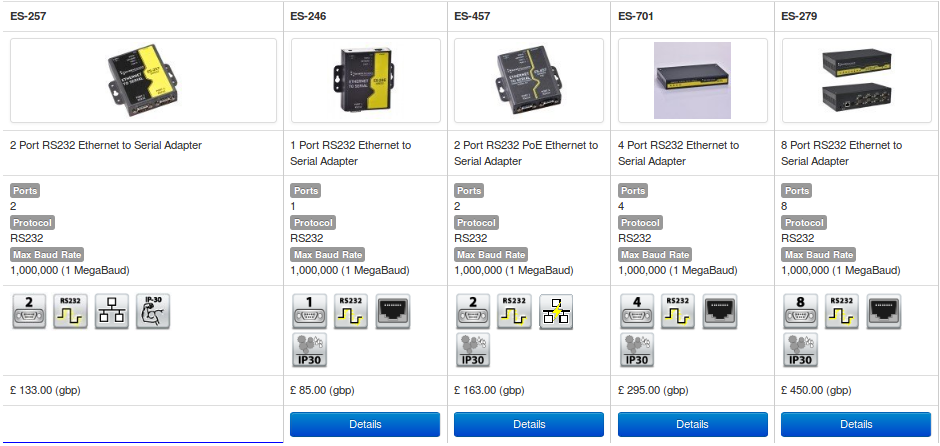Open the ES-257 product image
940x446 pixels.
coord(144,80)
